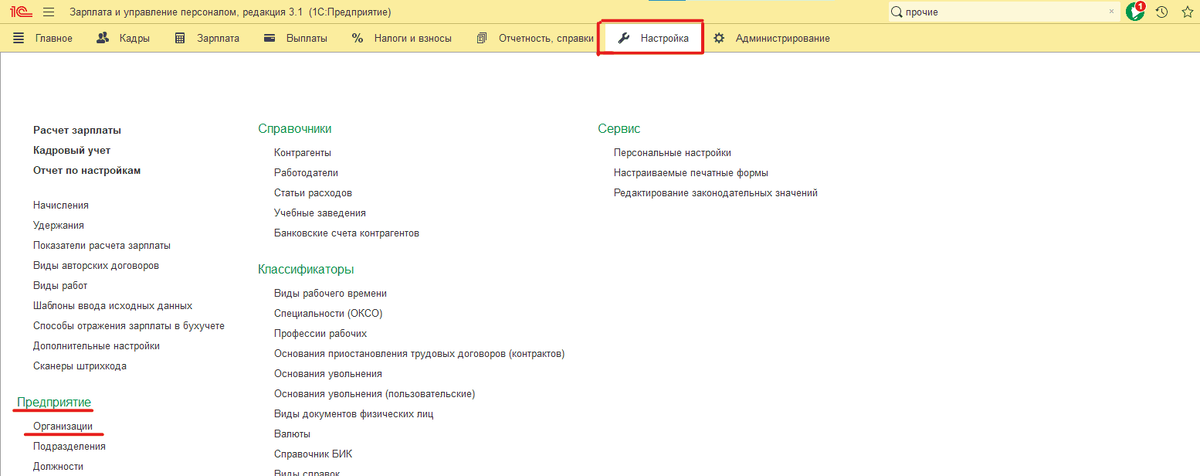The width and height of the screenshot is (1200, 476).
Task: Open the Налоги и взносы section
Action: 402,38
